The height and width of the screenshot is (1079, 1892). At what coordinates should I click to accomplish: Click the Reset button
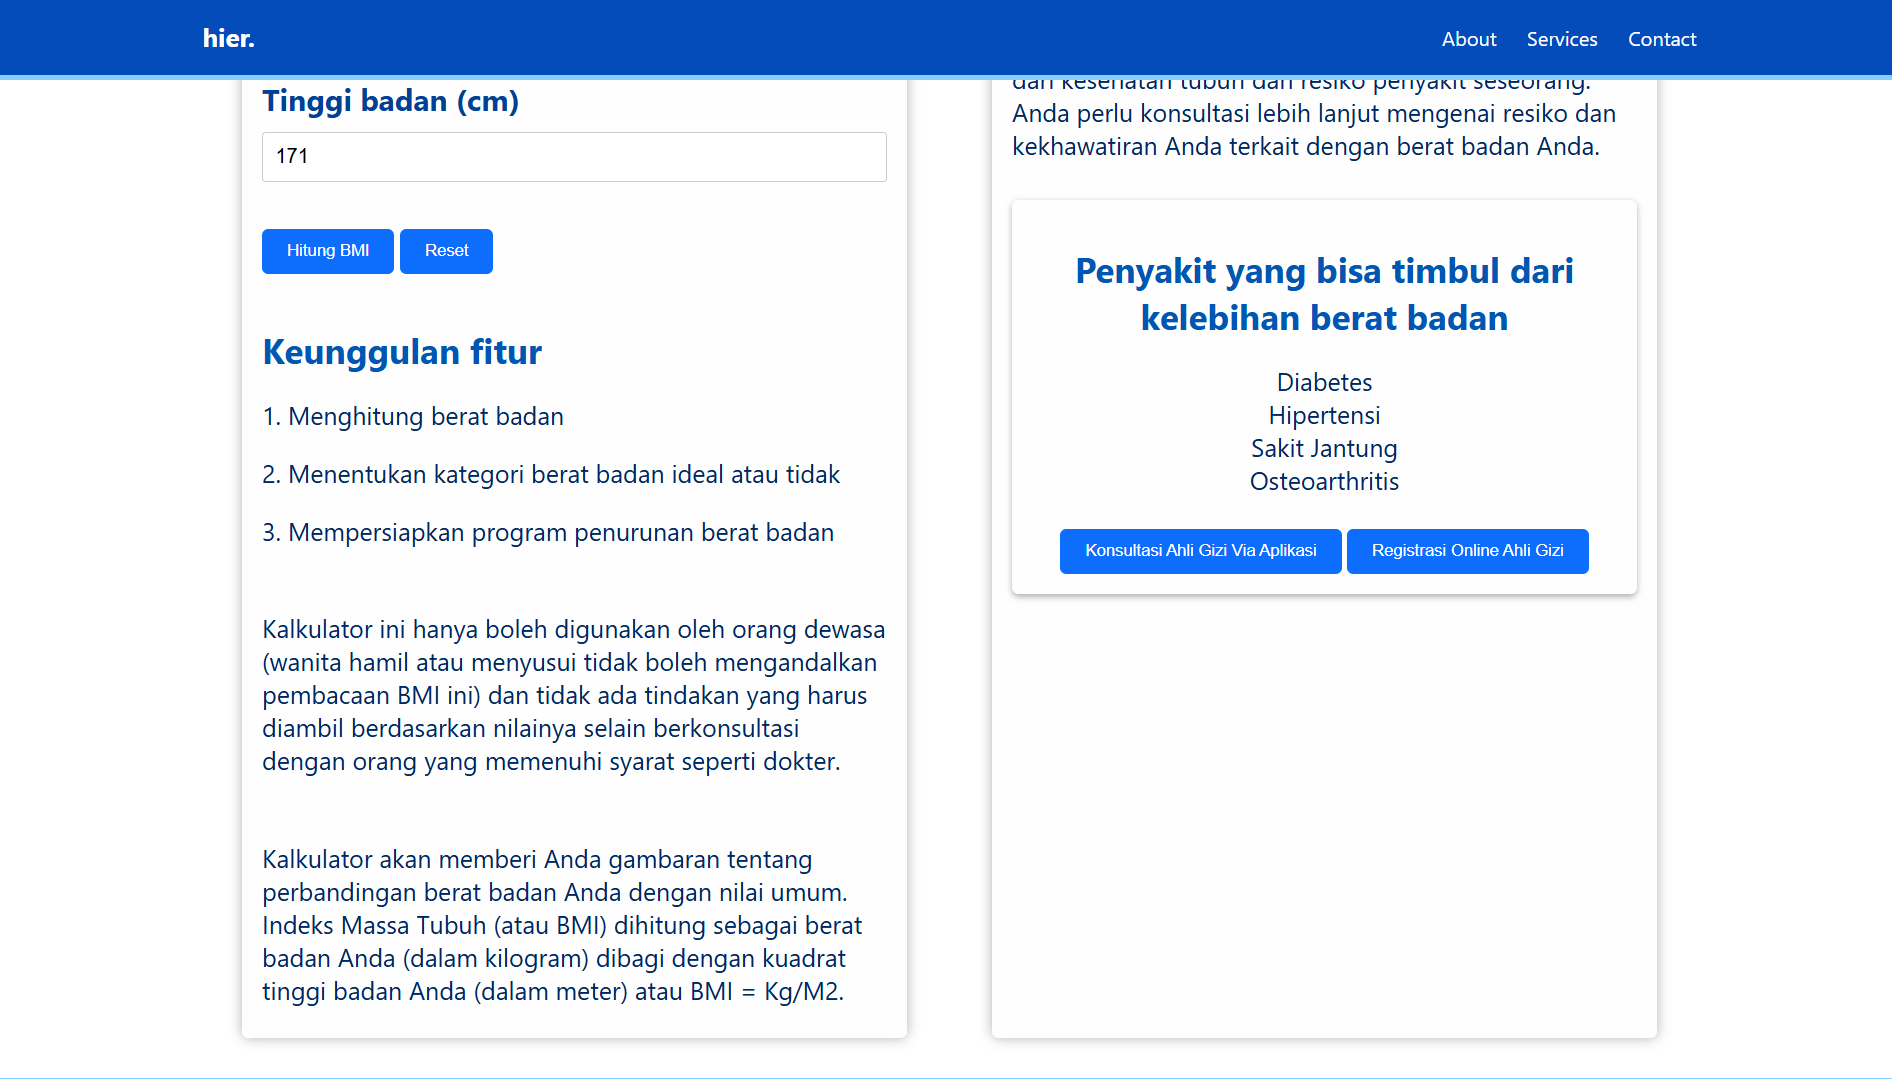point(446,251)
